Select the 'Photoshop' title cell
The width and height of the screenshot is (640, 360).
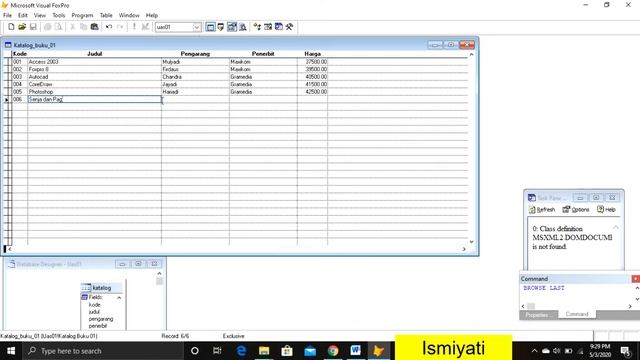coord(94,92)
